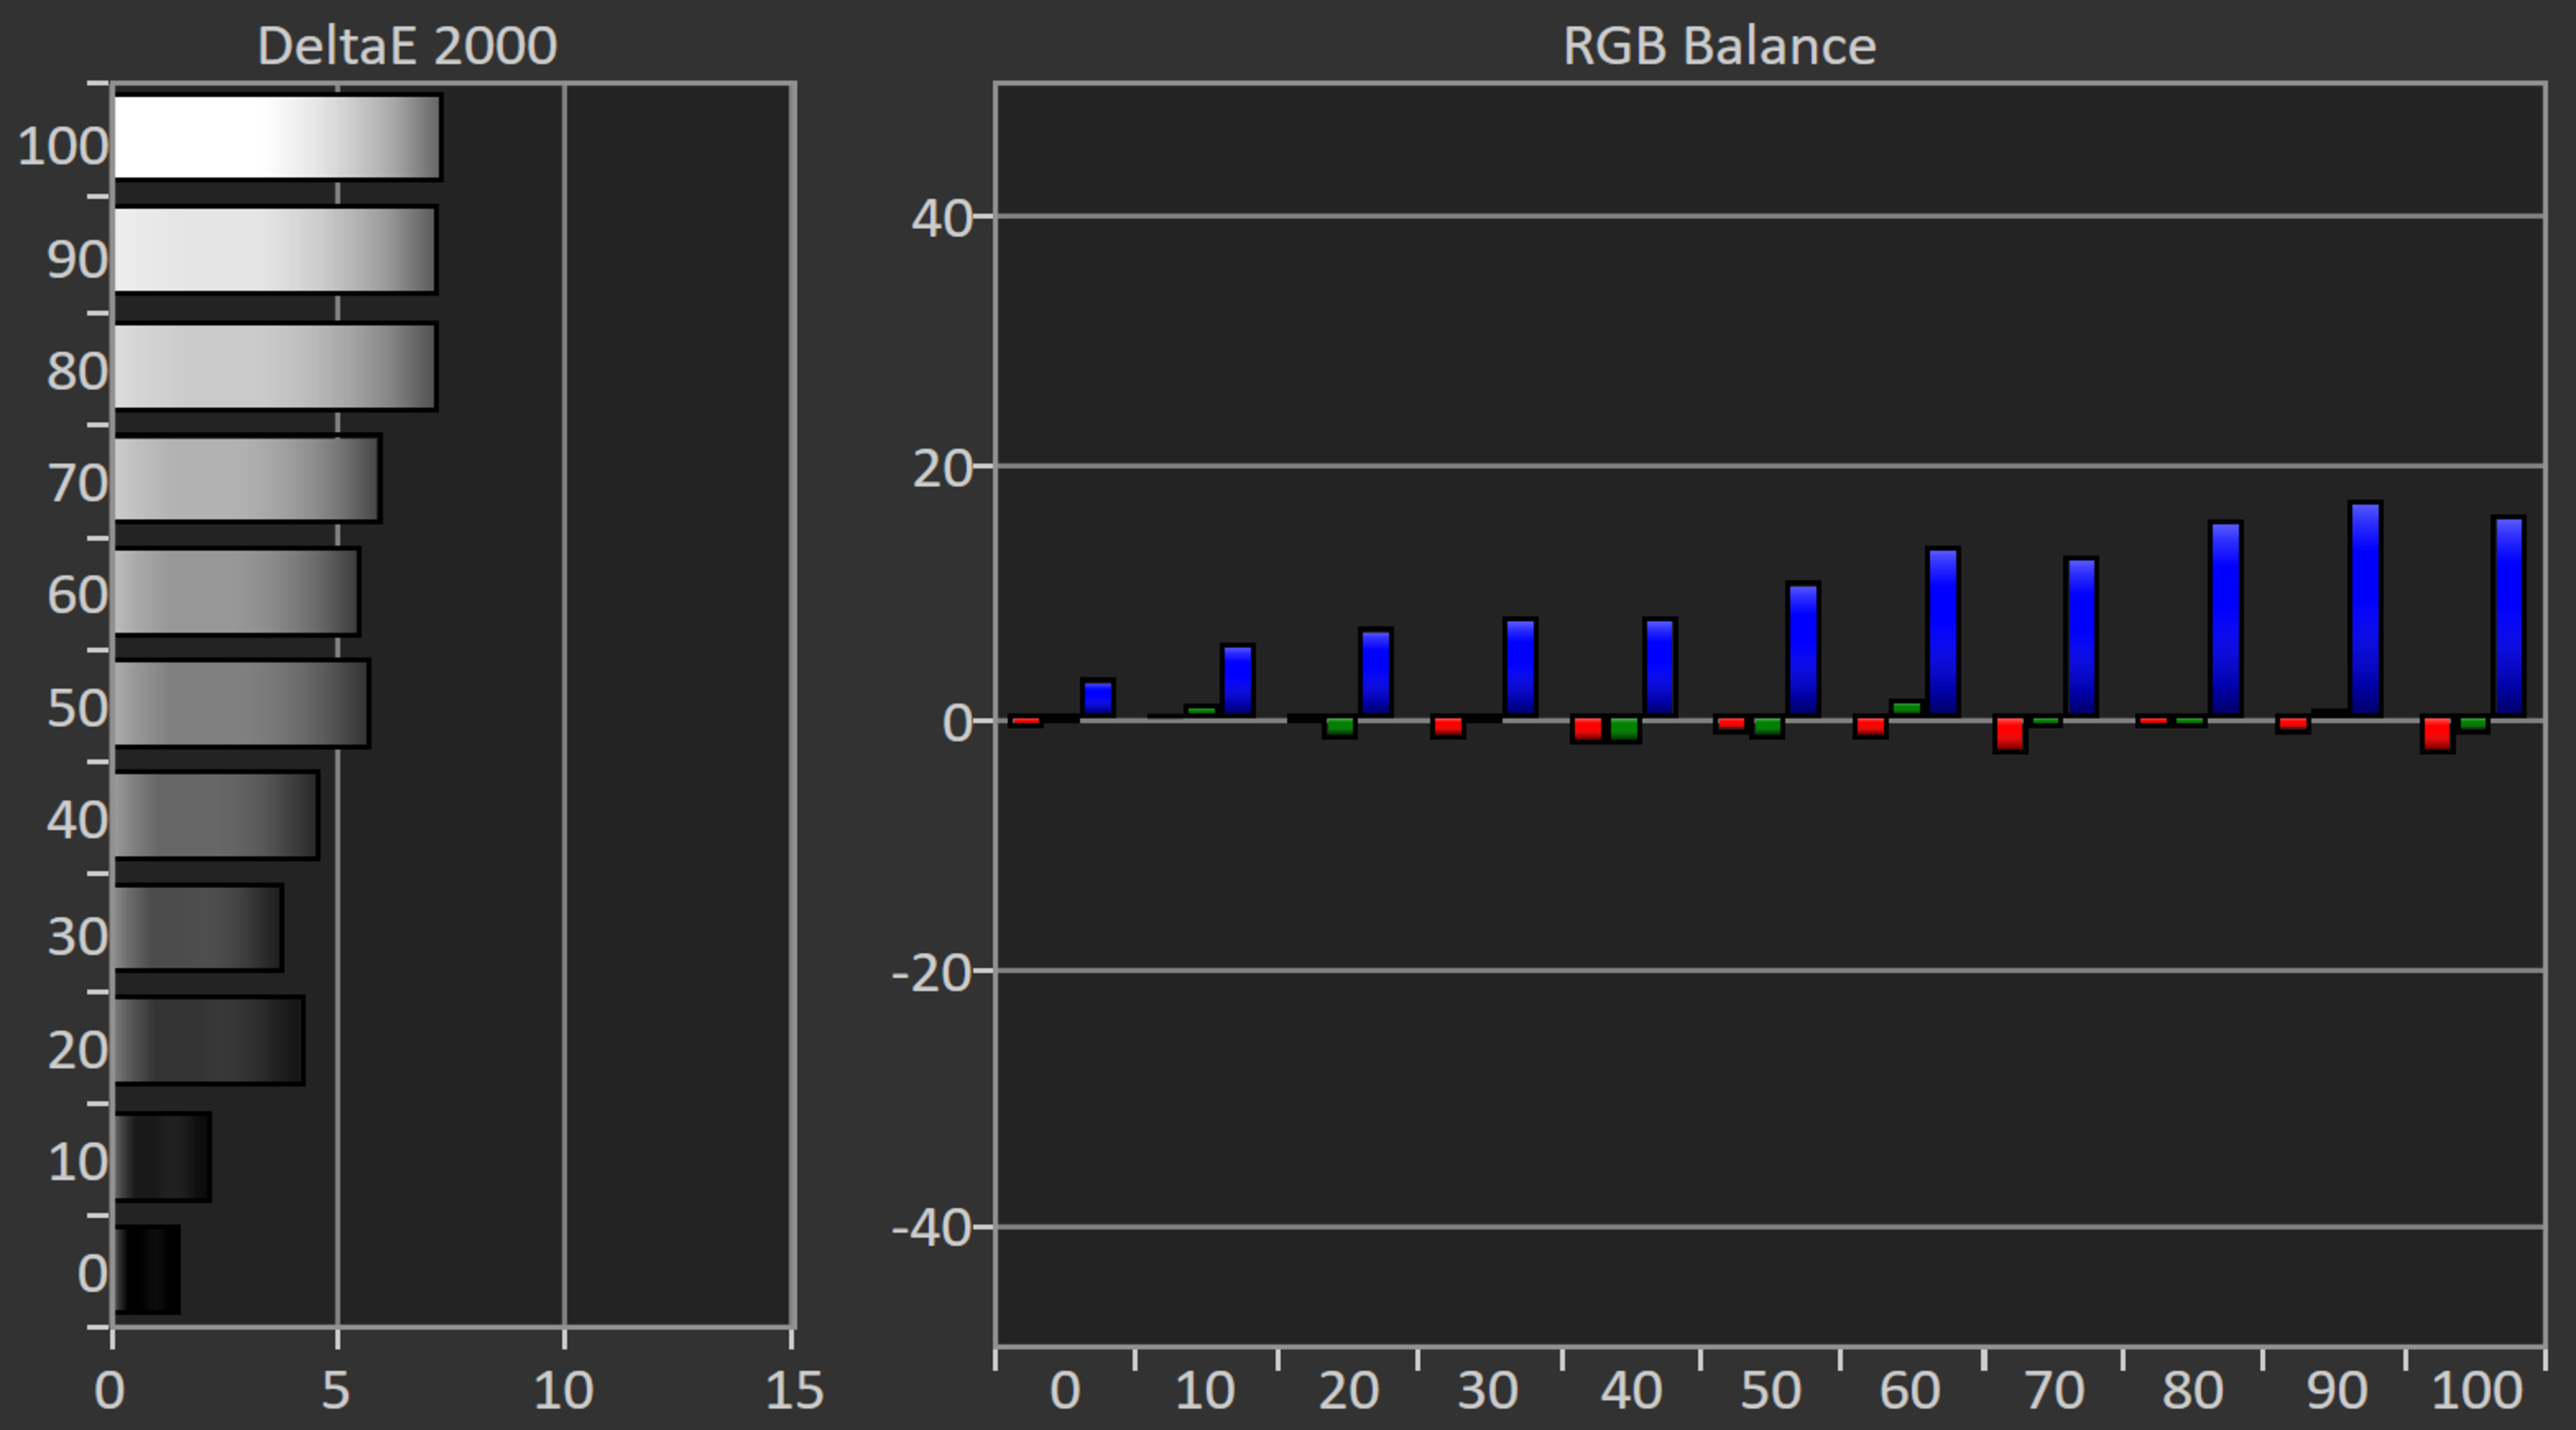Screen dimensions: 2576x1430
Task: Click the blue bar at 30 in RGB Balance
Action: (1520, 667)
